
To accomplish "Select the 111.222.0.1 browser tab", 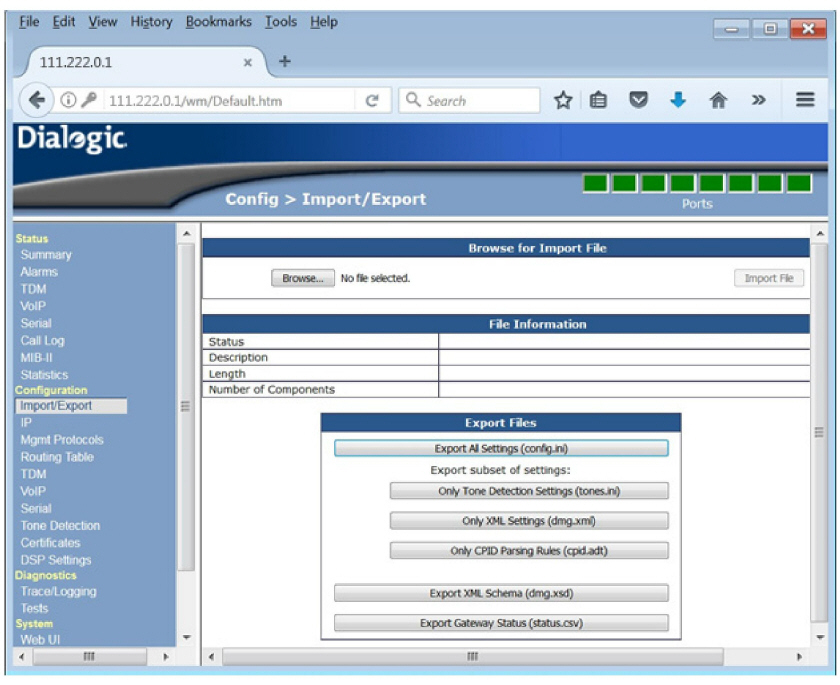I will click(x=145, y=62).
